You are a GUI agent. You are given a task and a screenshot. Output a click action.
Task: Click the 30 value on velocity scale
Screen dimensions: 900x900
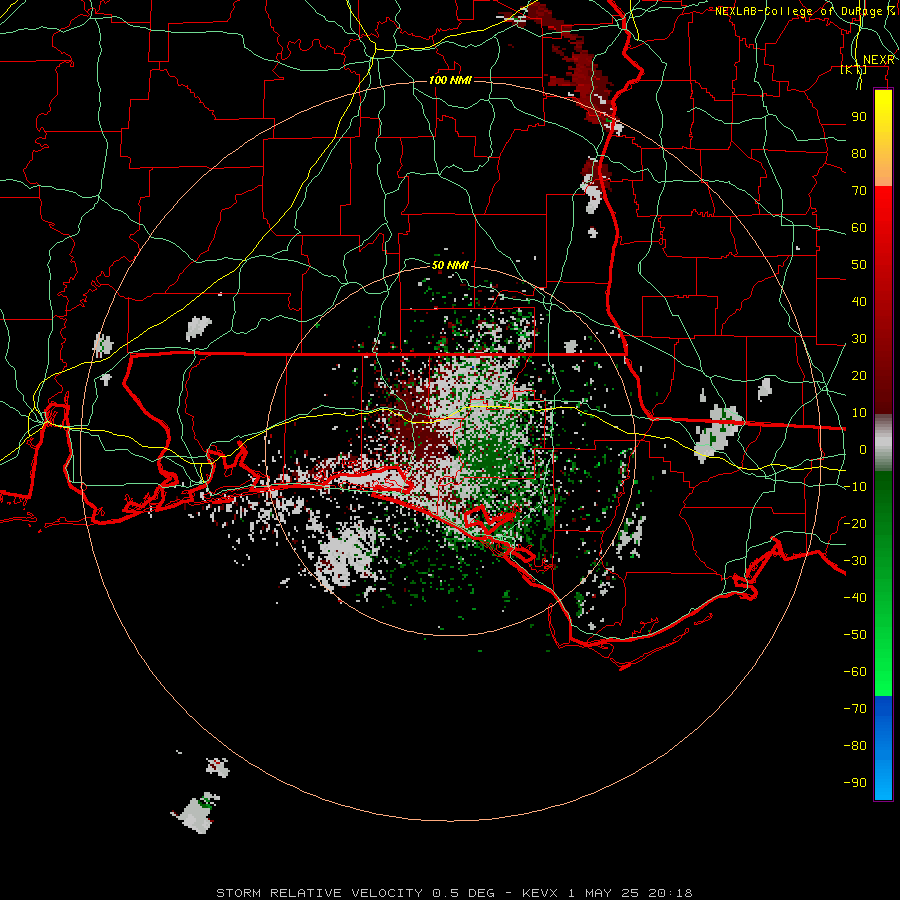pyautogui.click(x=859, y=339)
